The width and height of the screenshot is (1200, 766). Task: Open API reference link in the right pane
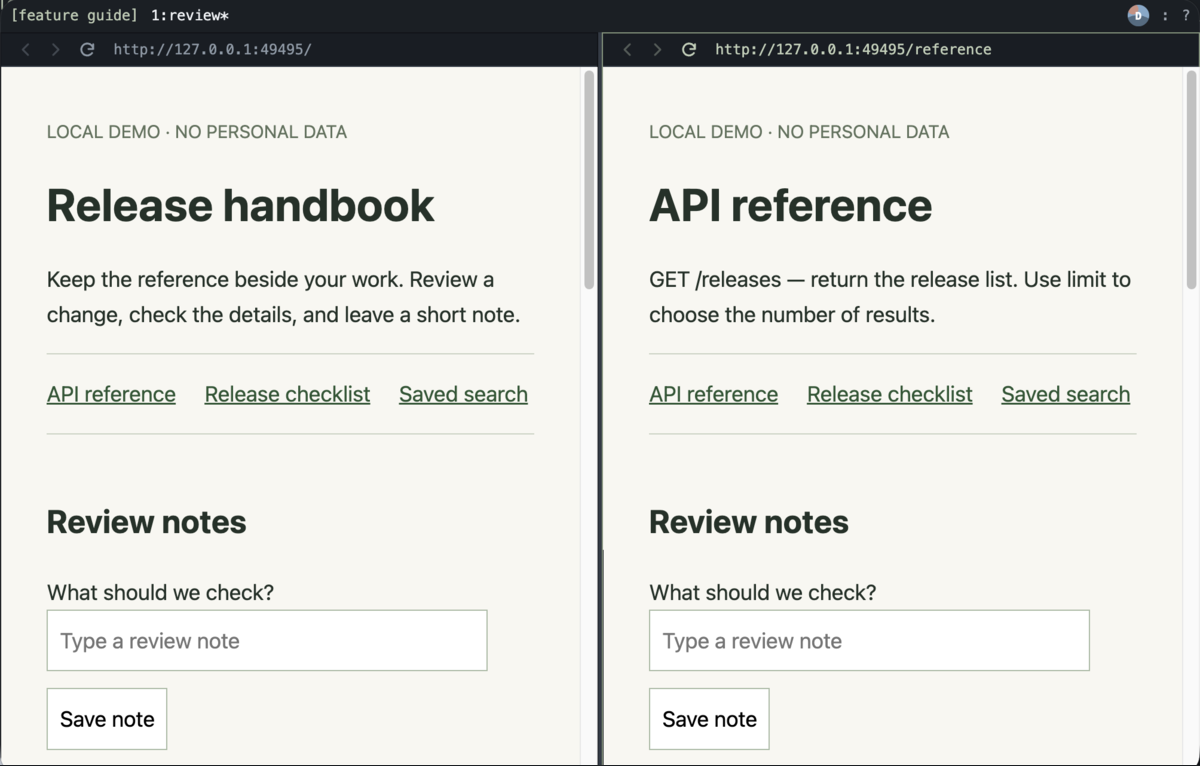[x=713, y=394]
